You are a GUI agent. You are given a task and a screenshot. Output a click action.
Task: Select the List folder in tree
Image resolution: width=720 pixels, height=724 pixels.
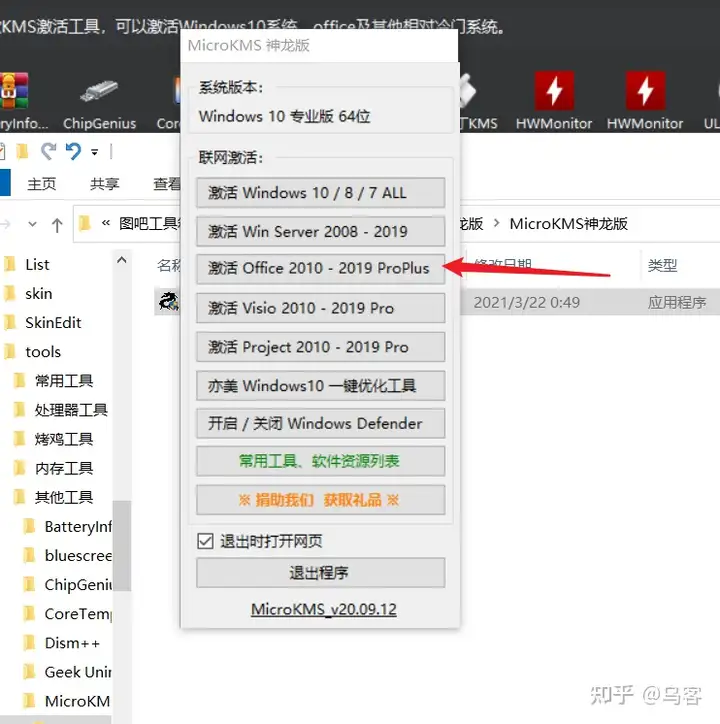point(37,265)
